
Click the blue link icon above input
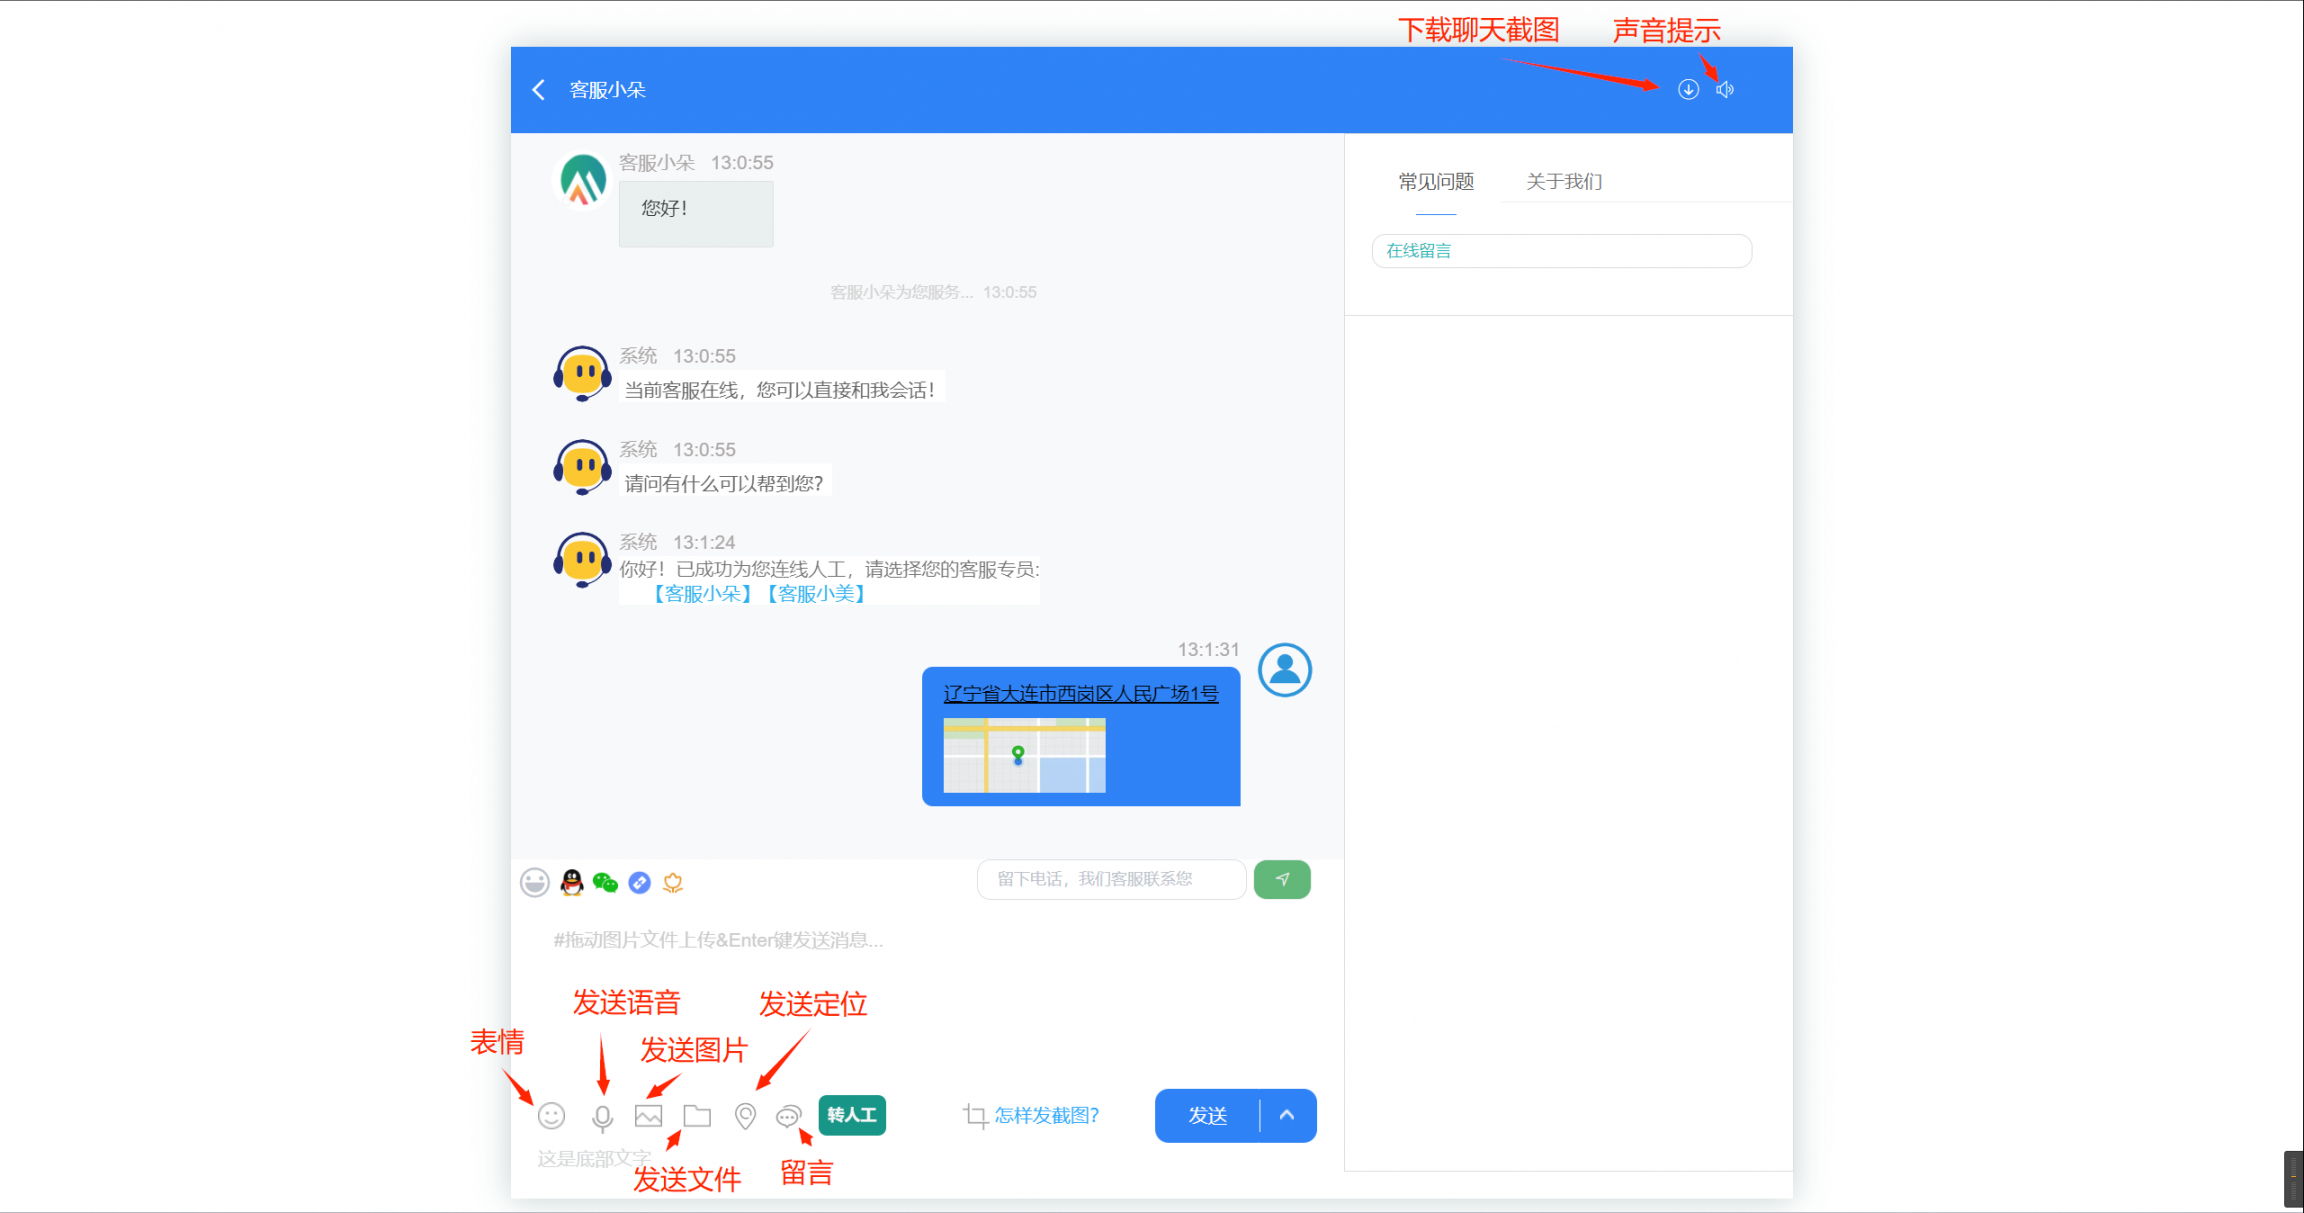639,881
